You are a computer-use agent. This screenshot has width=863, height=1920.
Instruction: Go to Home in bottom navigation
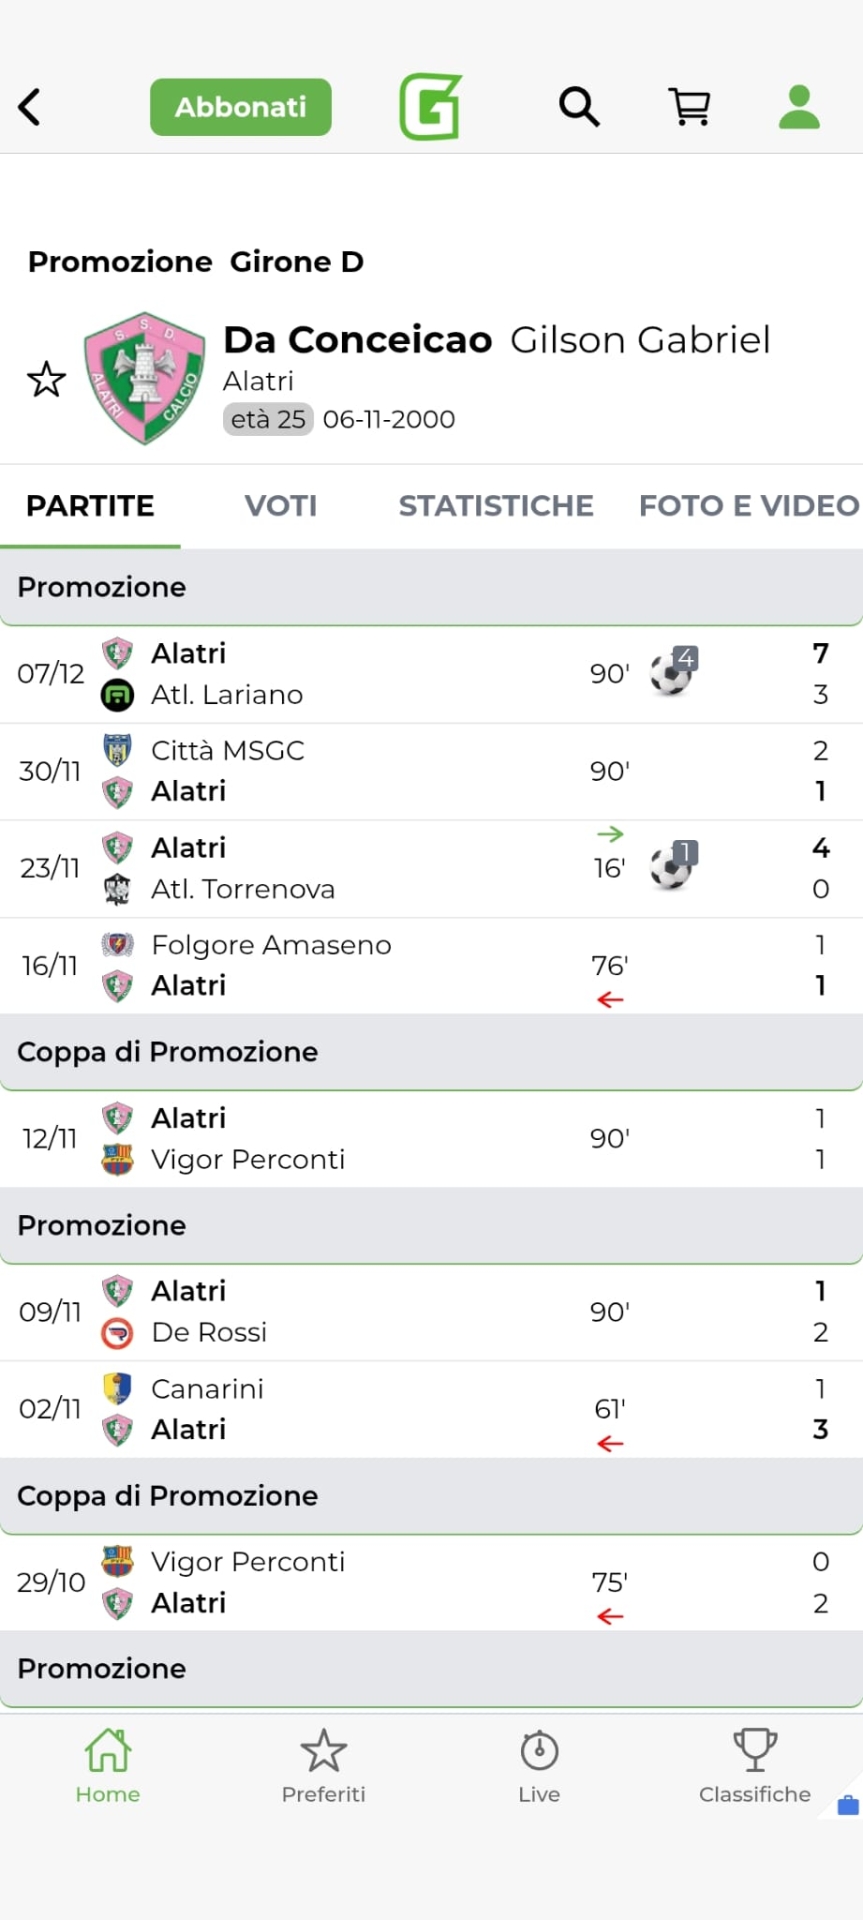108,1767
